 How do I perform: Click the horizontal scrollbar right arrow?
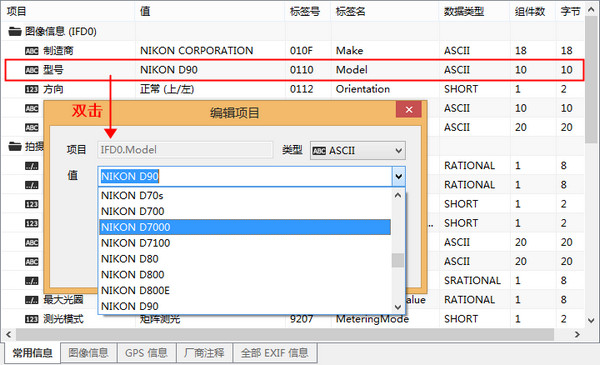pos(577,335)
